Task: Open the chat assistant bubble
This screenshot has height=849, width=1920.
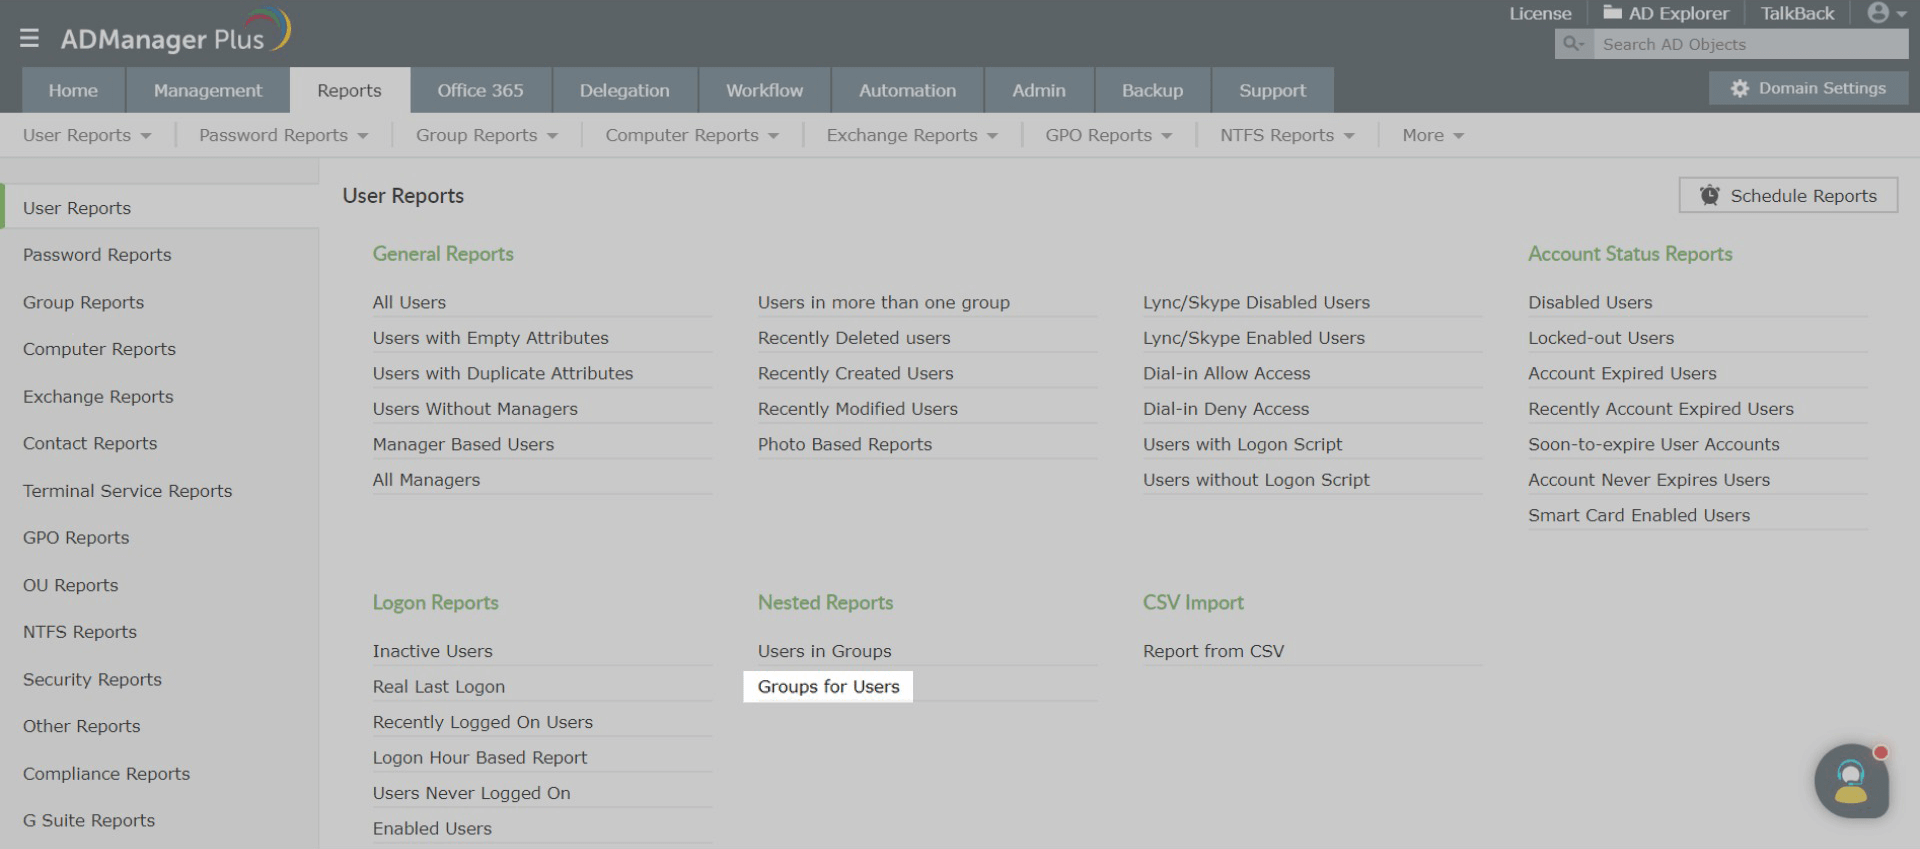Action: click(1852, 781)
